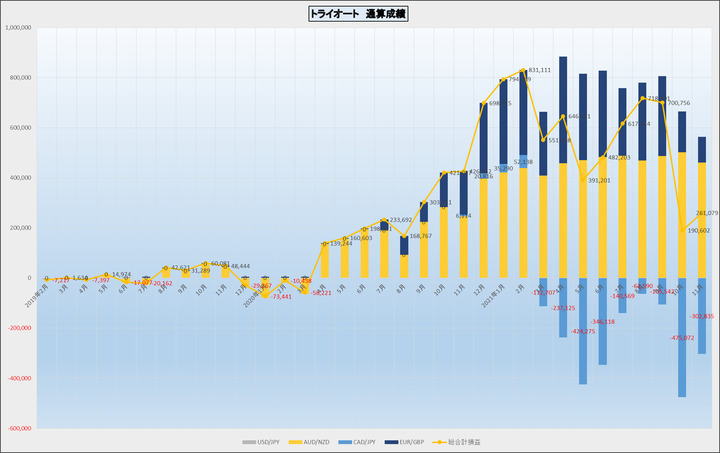Image resolution: width=720 pixels, height=453 pixels.
Task: Click the red -200,000 axis label
Action: coord(20,328)
